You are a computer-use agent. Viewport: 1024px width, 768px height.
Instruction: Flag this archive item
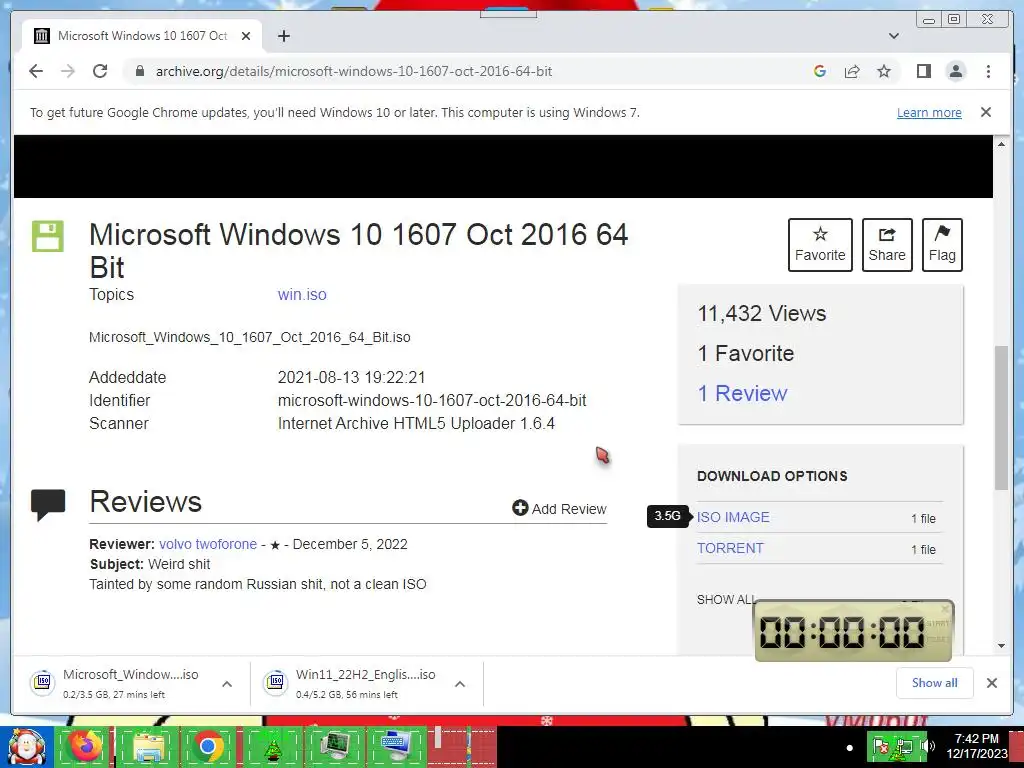click(942, 245)
